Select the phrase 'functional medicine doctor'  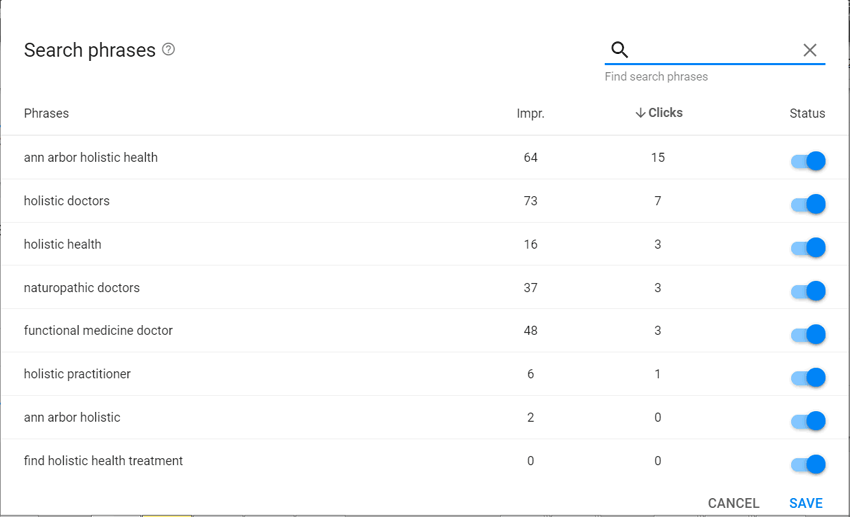pyautogui.click(x=98, y=331)
